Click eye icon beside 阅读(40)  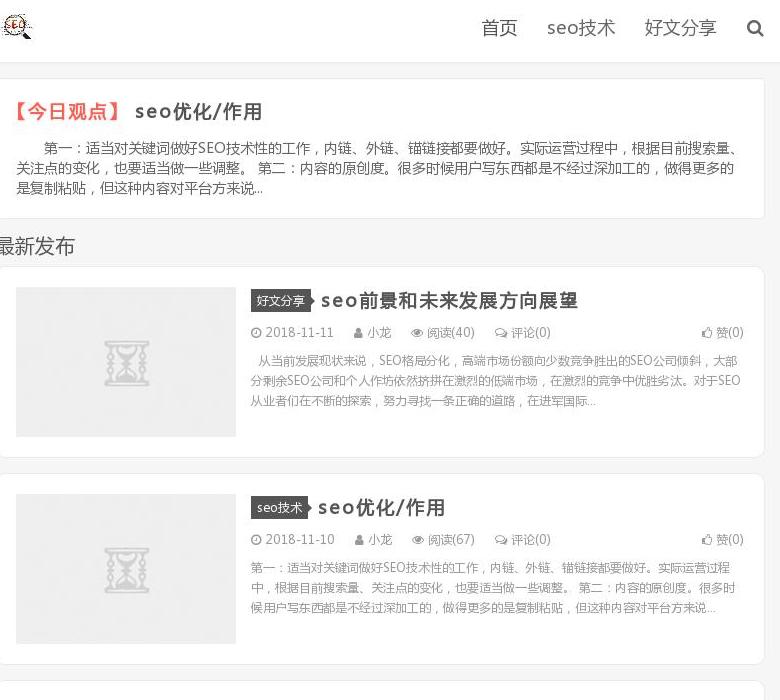pos(417,333)
